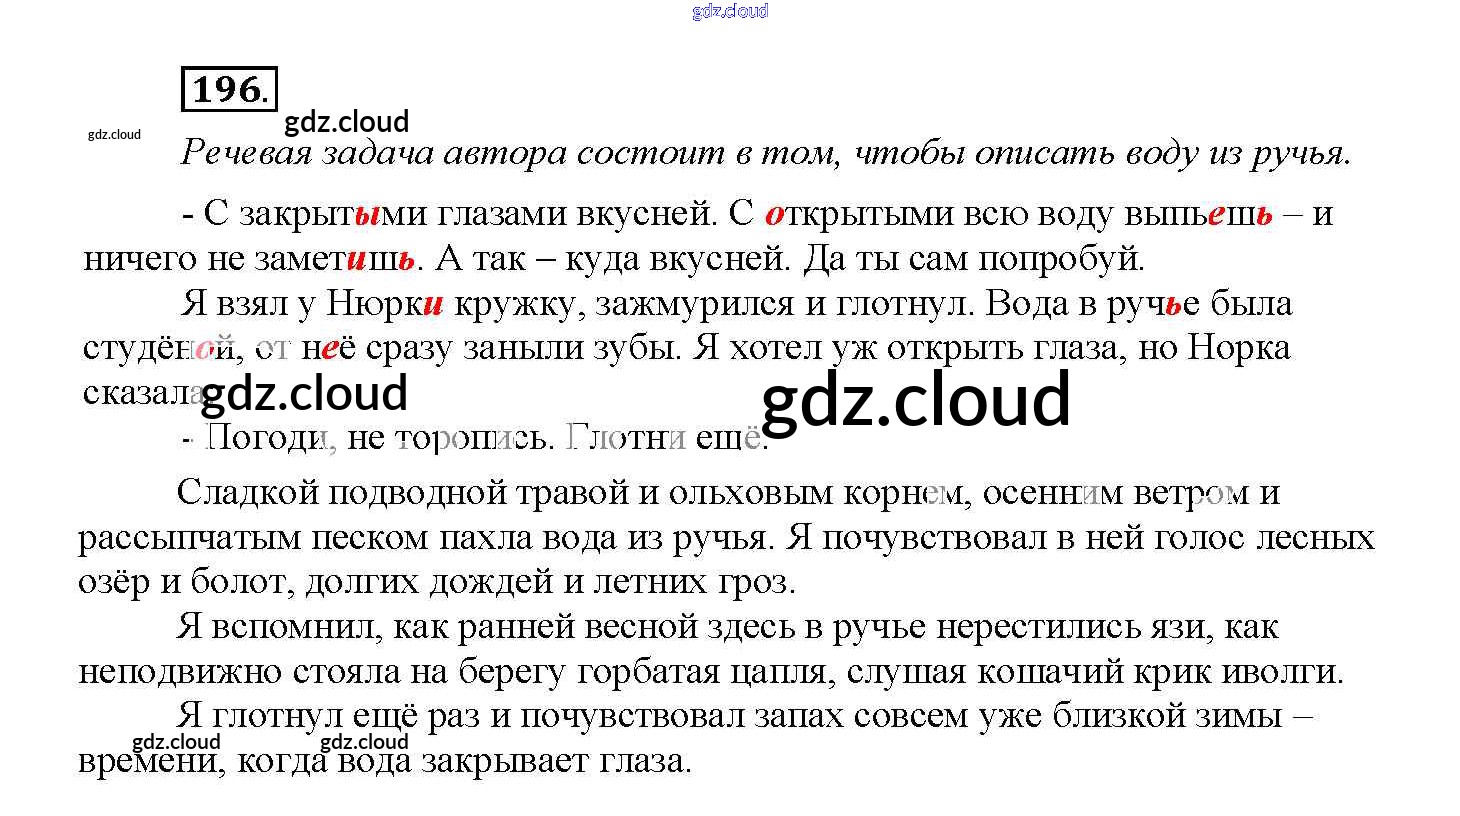
Task: Click on the word "Сладкой"
Action: (247, 492)
